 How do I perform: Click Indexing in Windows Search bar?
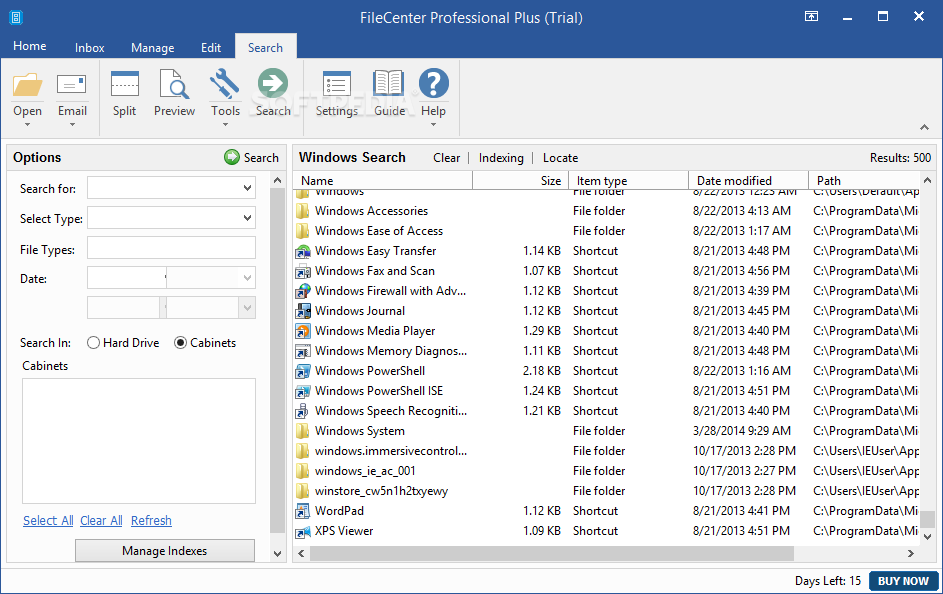tap(501, 158)
